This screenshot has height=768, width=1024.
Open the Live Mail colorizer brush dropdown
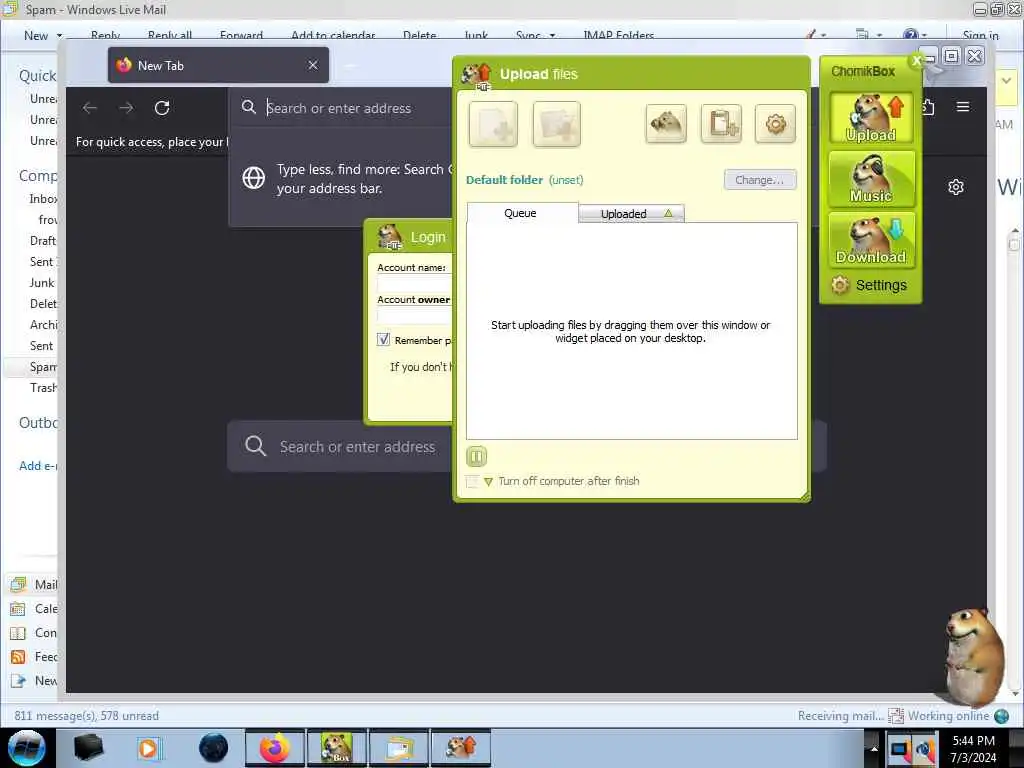click(x=815, y=35)
